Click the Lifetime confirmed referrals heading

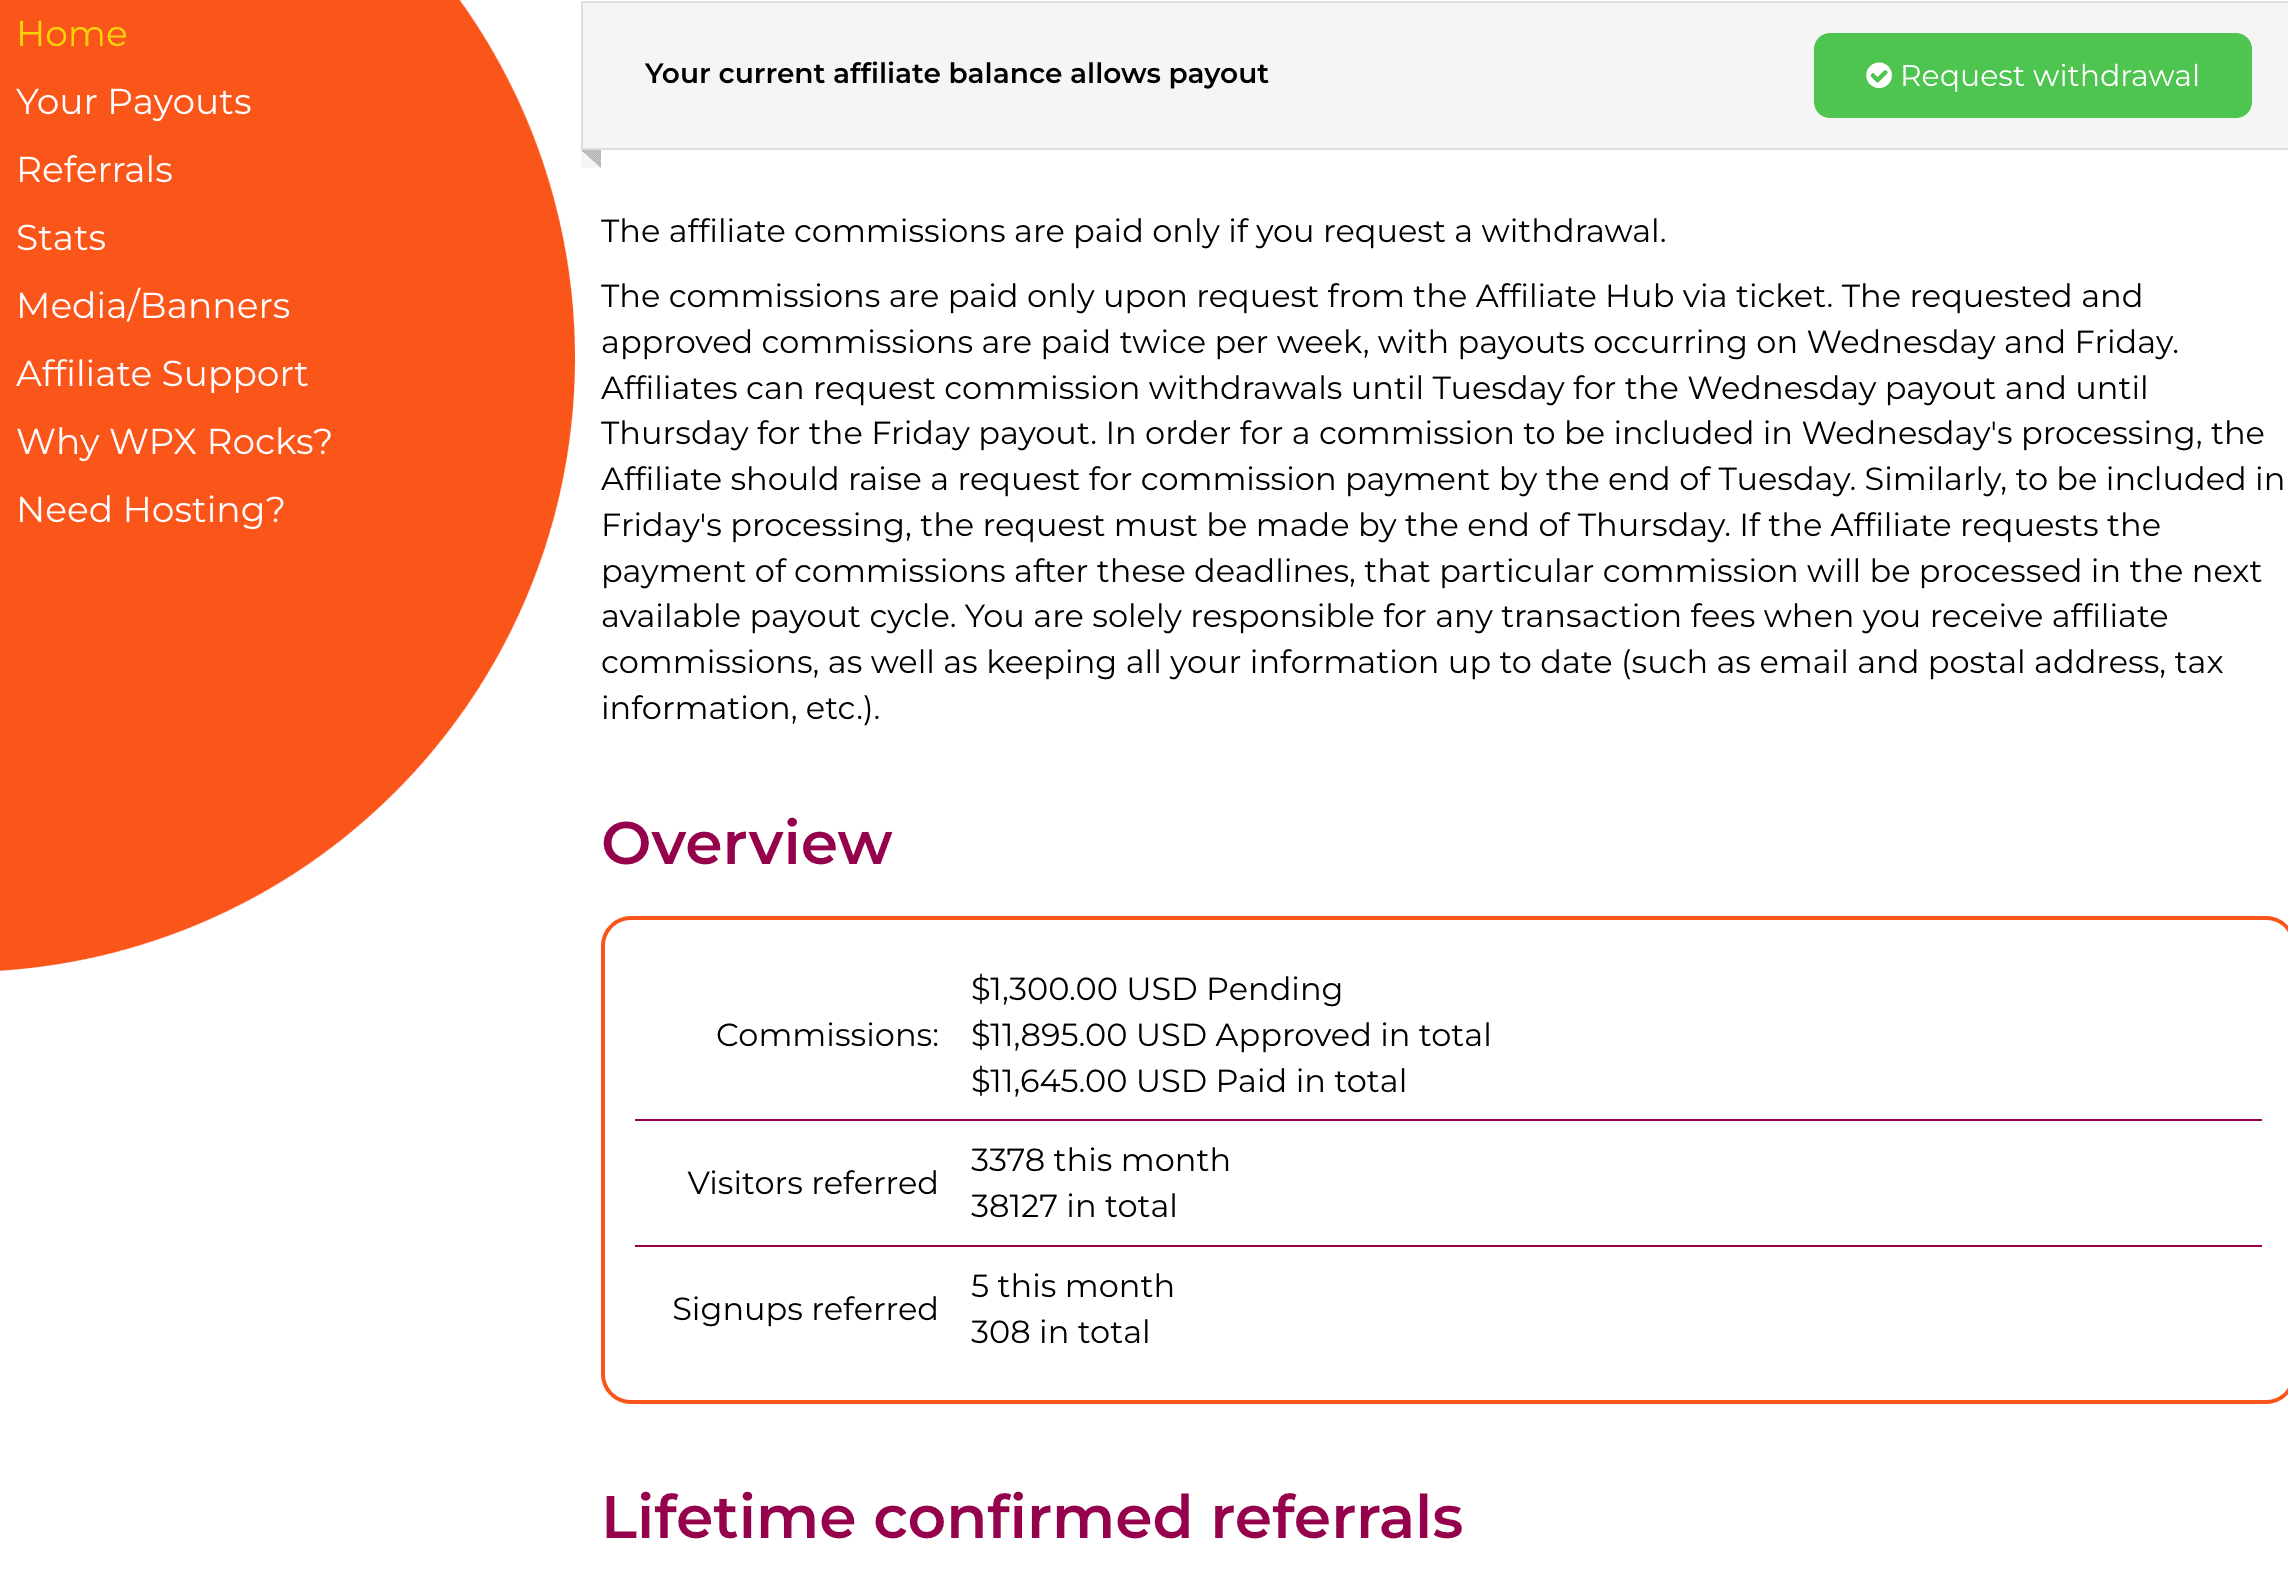pyautogui.click(x=1031, y=1517)
